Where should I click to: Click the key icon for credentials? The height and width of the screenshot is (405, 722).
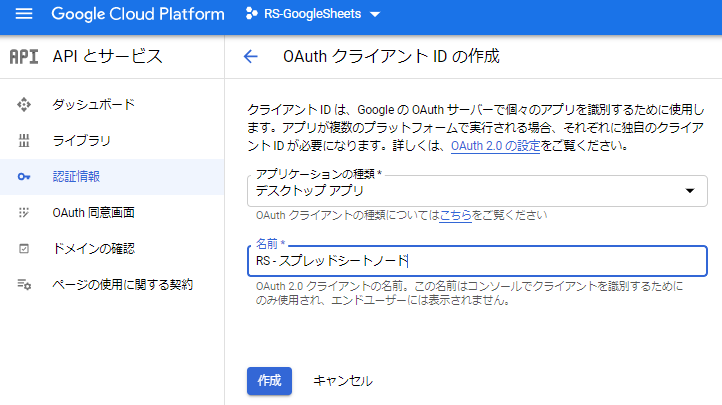coord(24,177)
